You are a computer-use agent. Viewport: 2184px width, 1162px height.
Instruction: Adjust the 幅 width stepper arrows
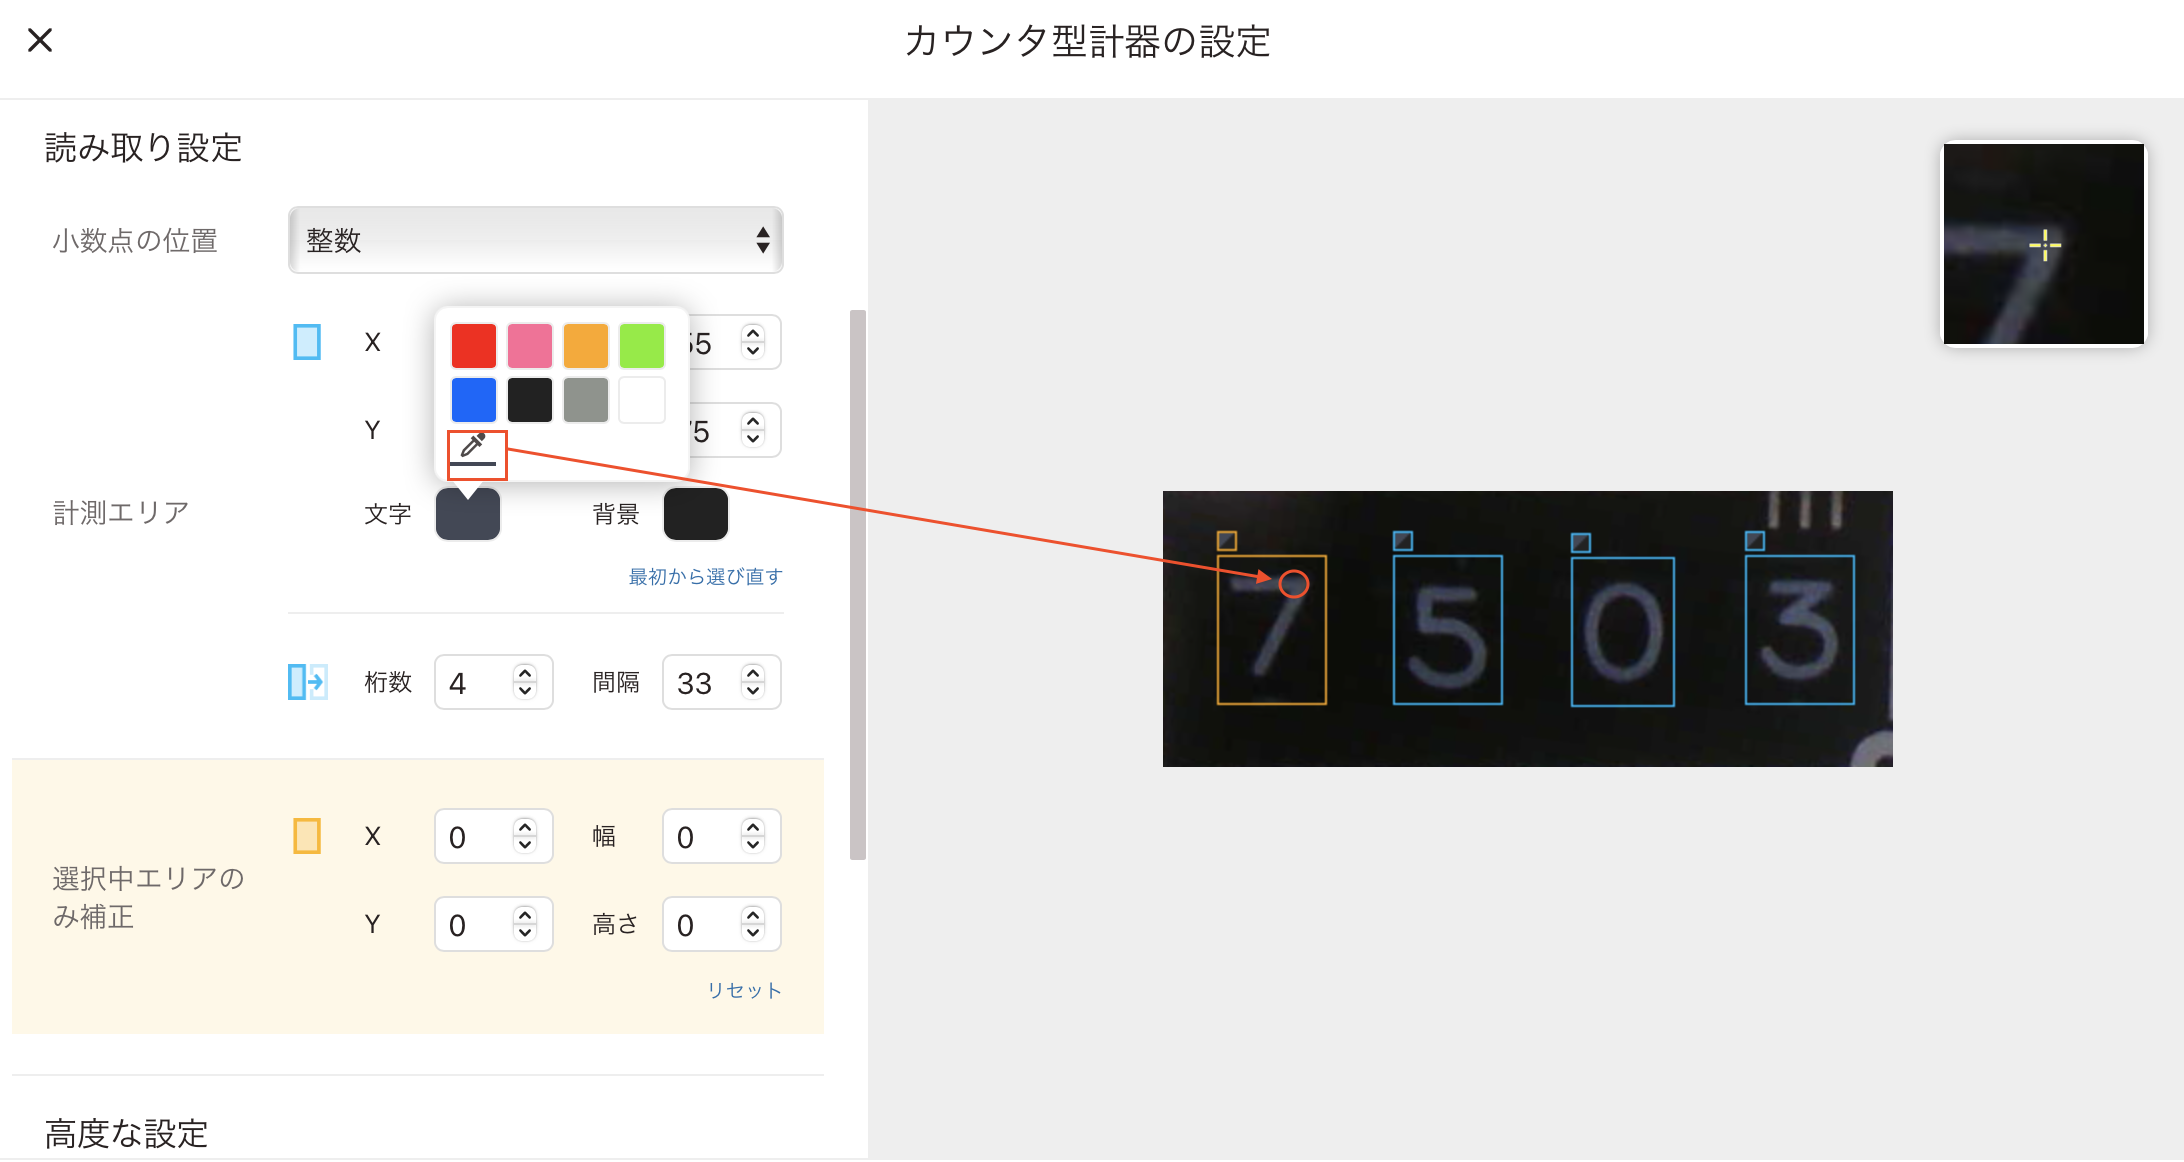click(753, 836)
